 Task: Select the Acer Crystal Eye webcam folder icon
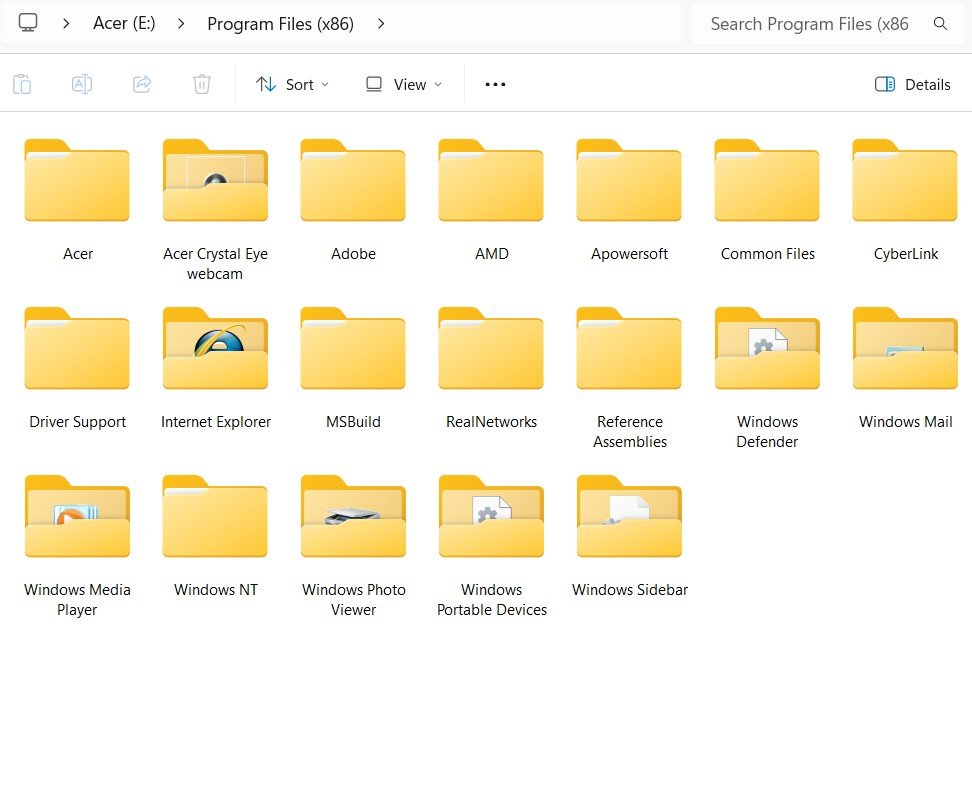coord(215,180)
